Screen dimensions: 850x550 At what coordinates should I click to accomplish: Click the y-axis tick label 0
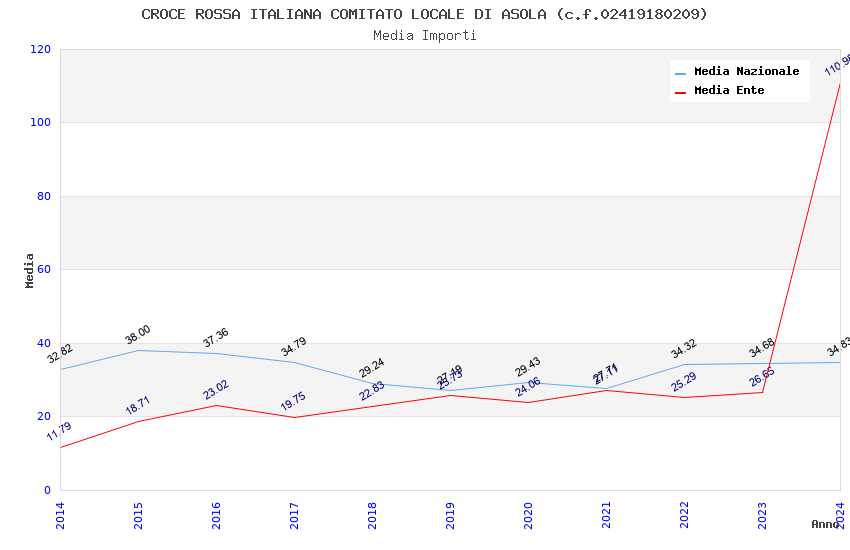point(48,490)
